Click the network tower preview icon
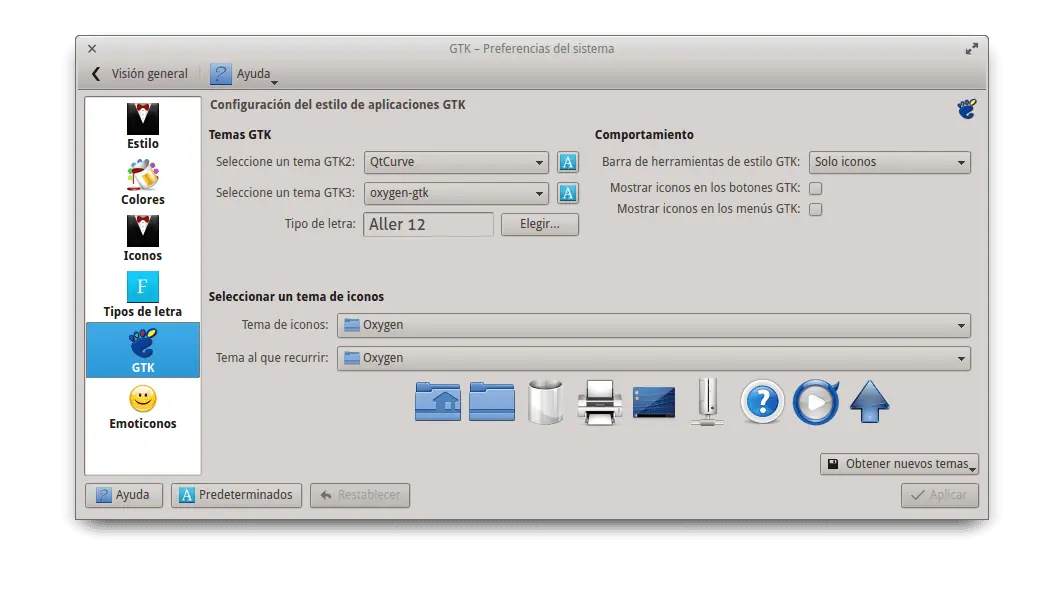The height and width of the screenshot is (605, 1064). click(707, 402)
